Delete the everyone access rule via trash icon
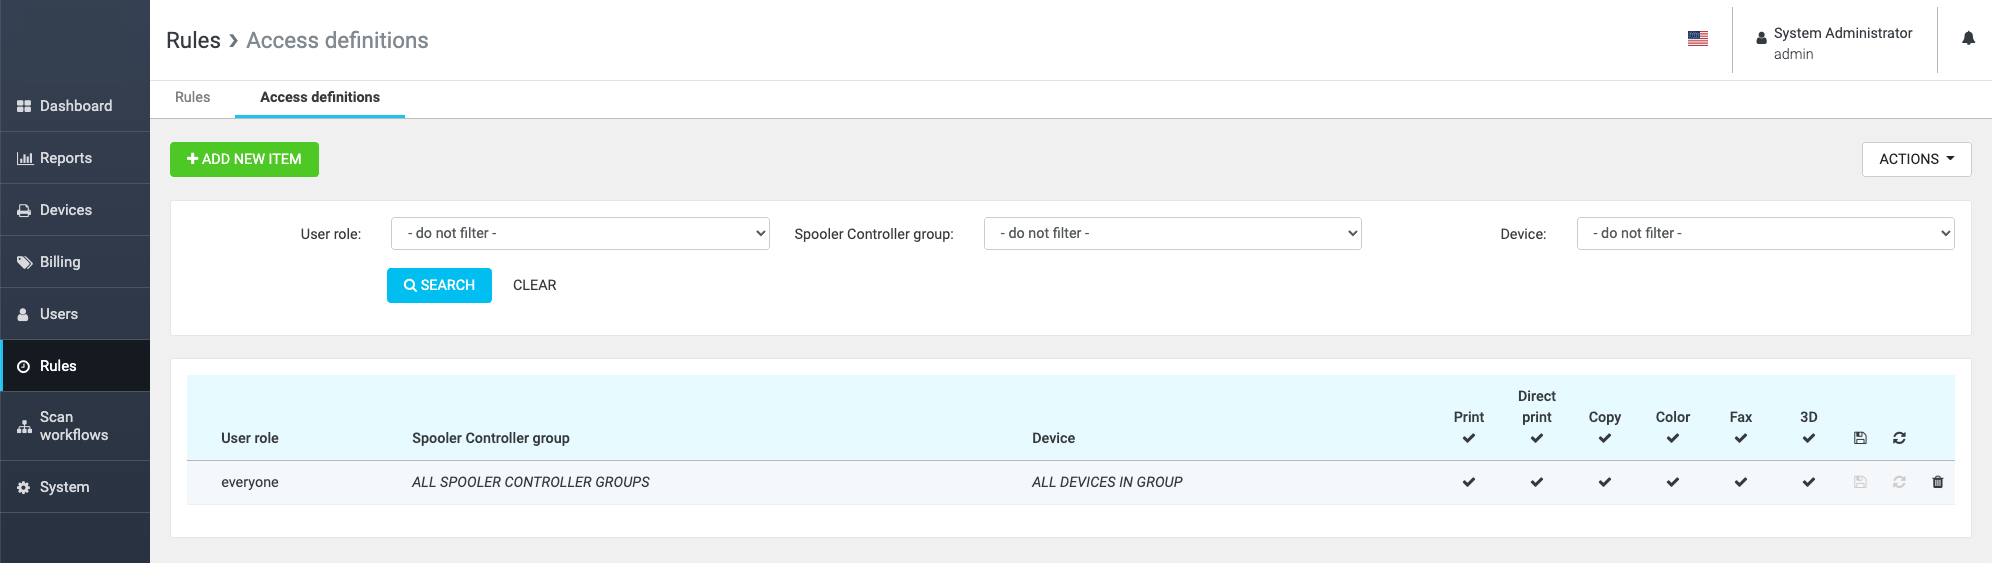The width and height of the screenshot is (1992, 563). (1937, 482)
